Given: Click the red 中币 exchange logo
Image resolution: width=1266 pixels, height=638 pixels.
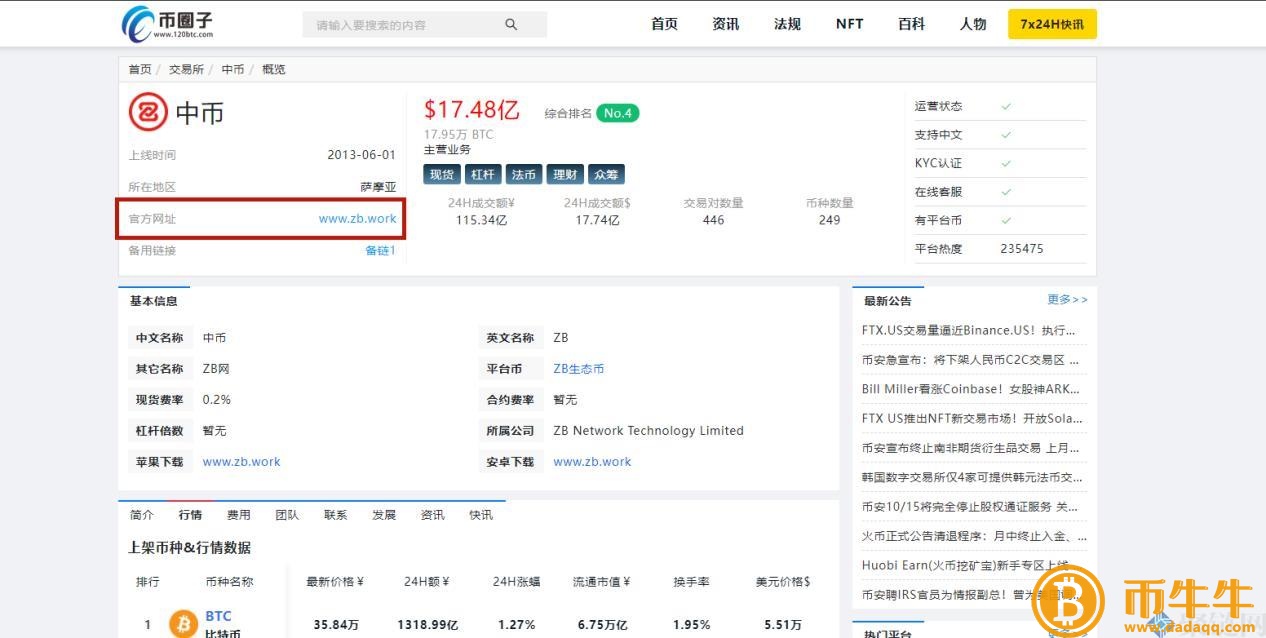Looking at the screenshot, I should [x=148, y=112].
